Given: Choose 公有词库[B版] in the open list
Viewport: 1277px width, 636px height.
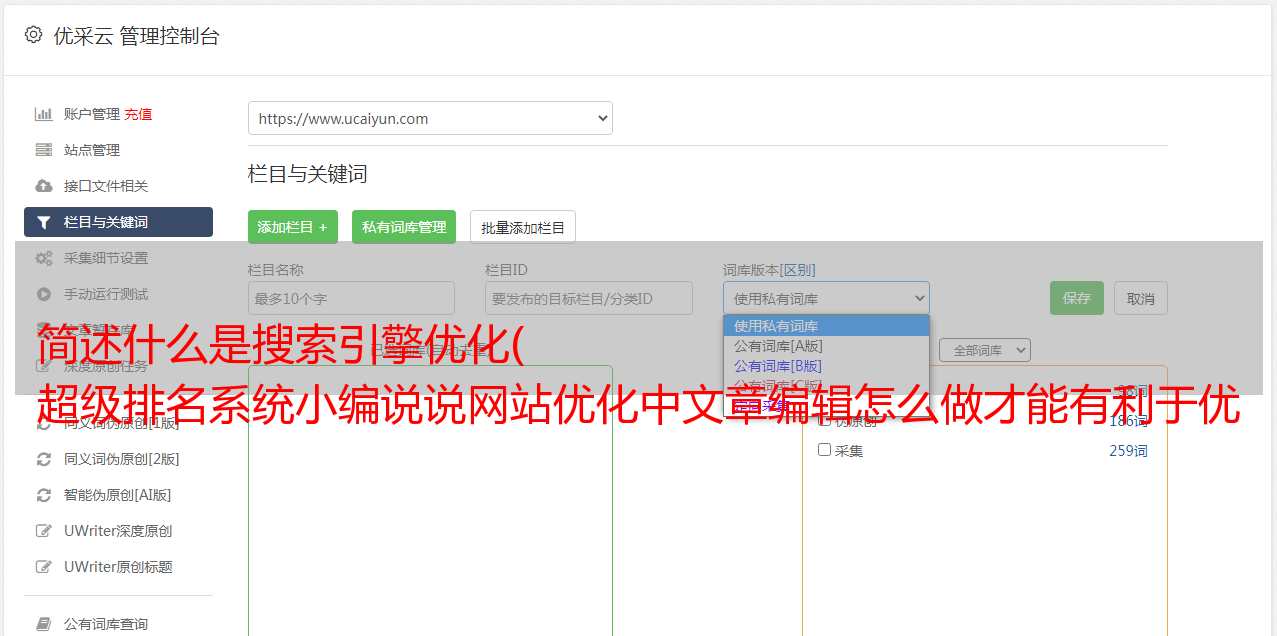Looking at the screenshot, I should pyautogui.click(x=826, y=366).
